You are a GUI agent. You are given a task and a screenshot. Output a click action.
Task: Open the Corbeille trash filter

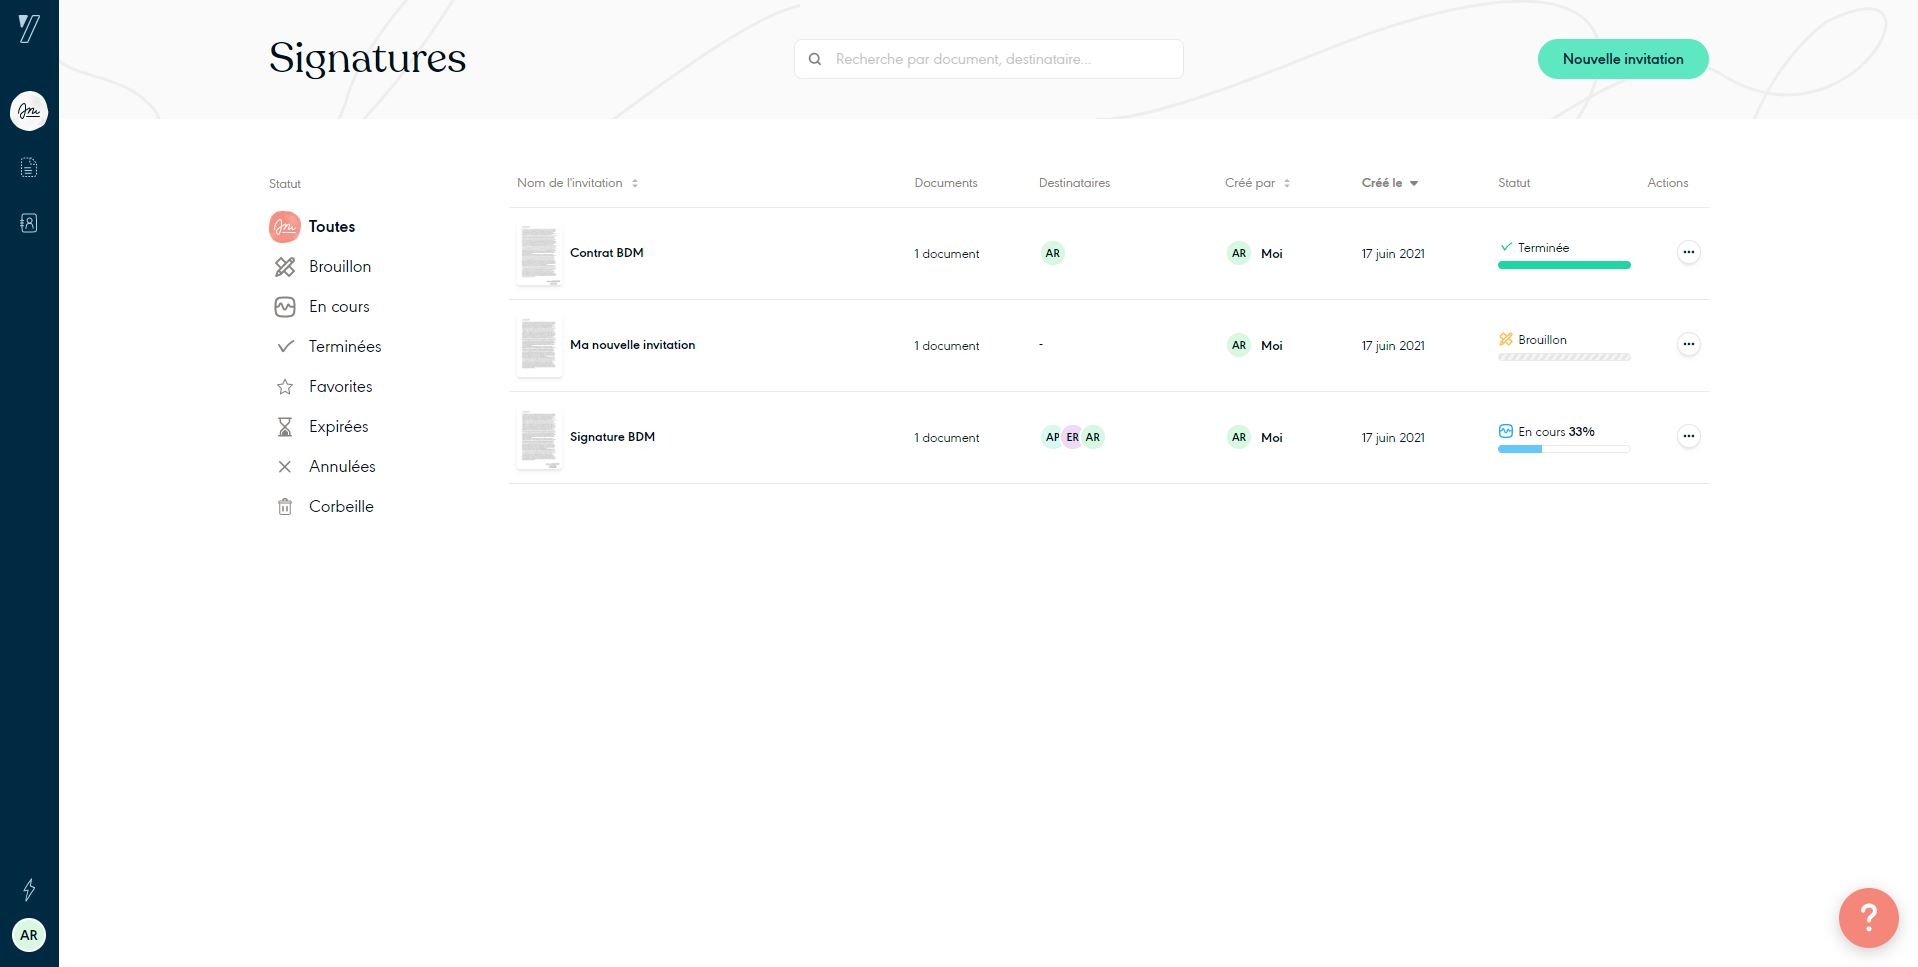pos(340,507)
